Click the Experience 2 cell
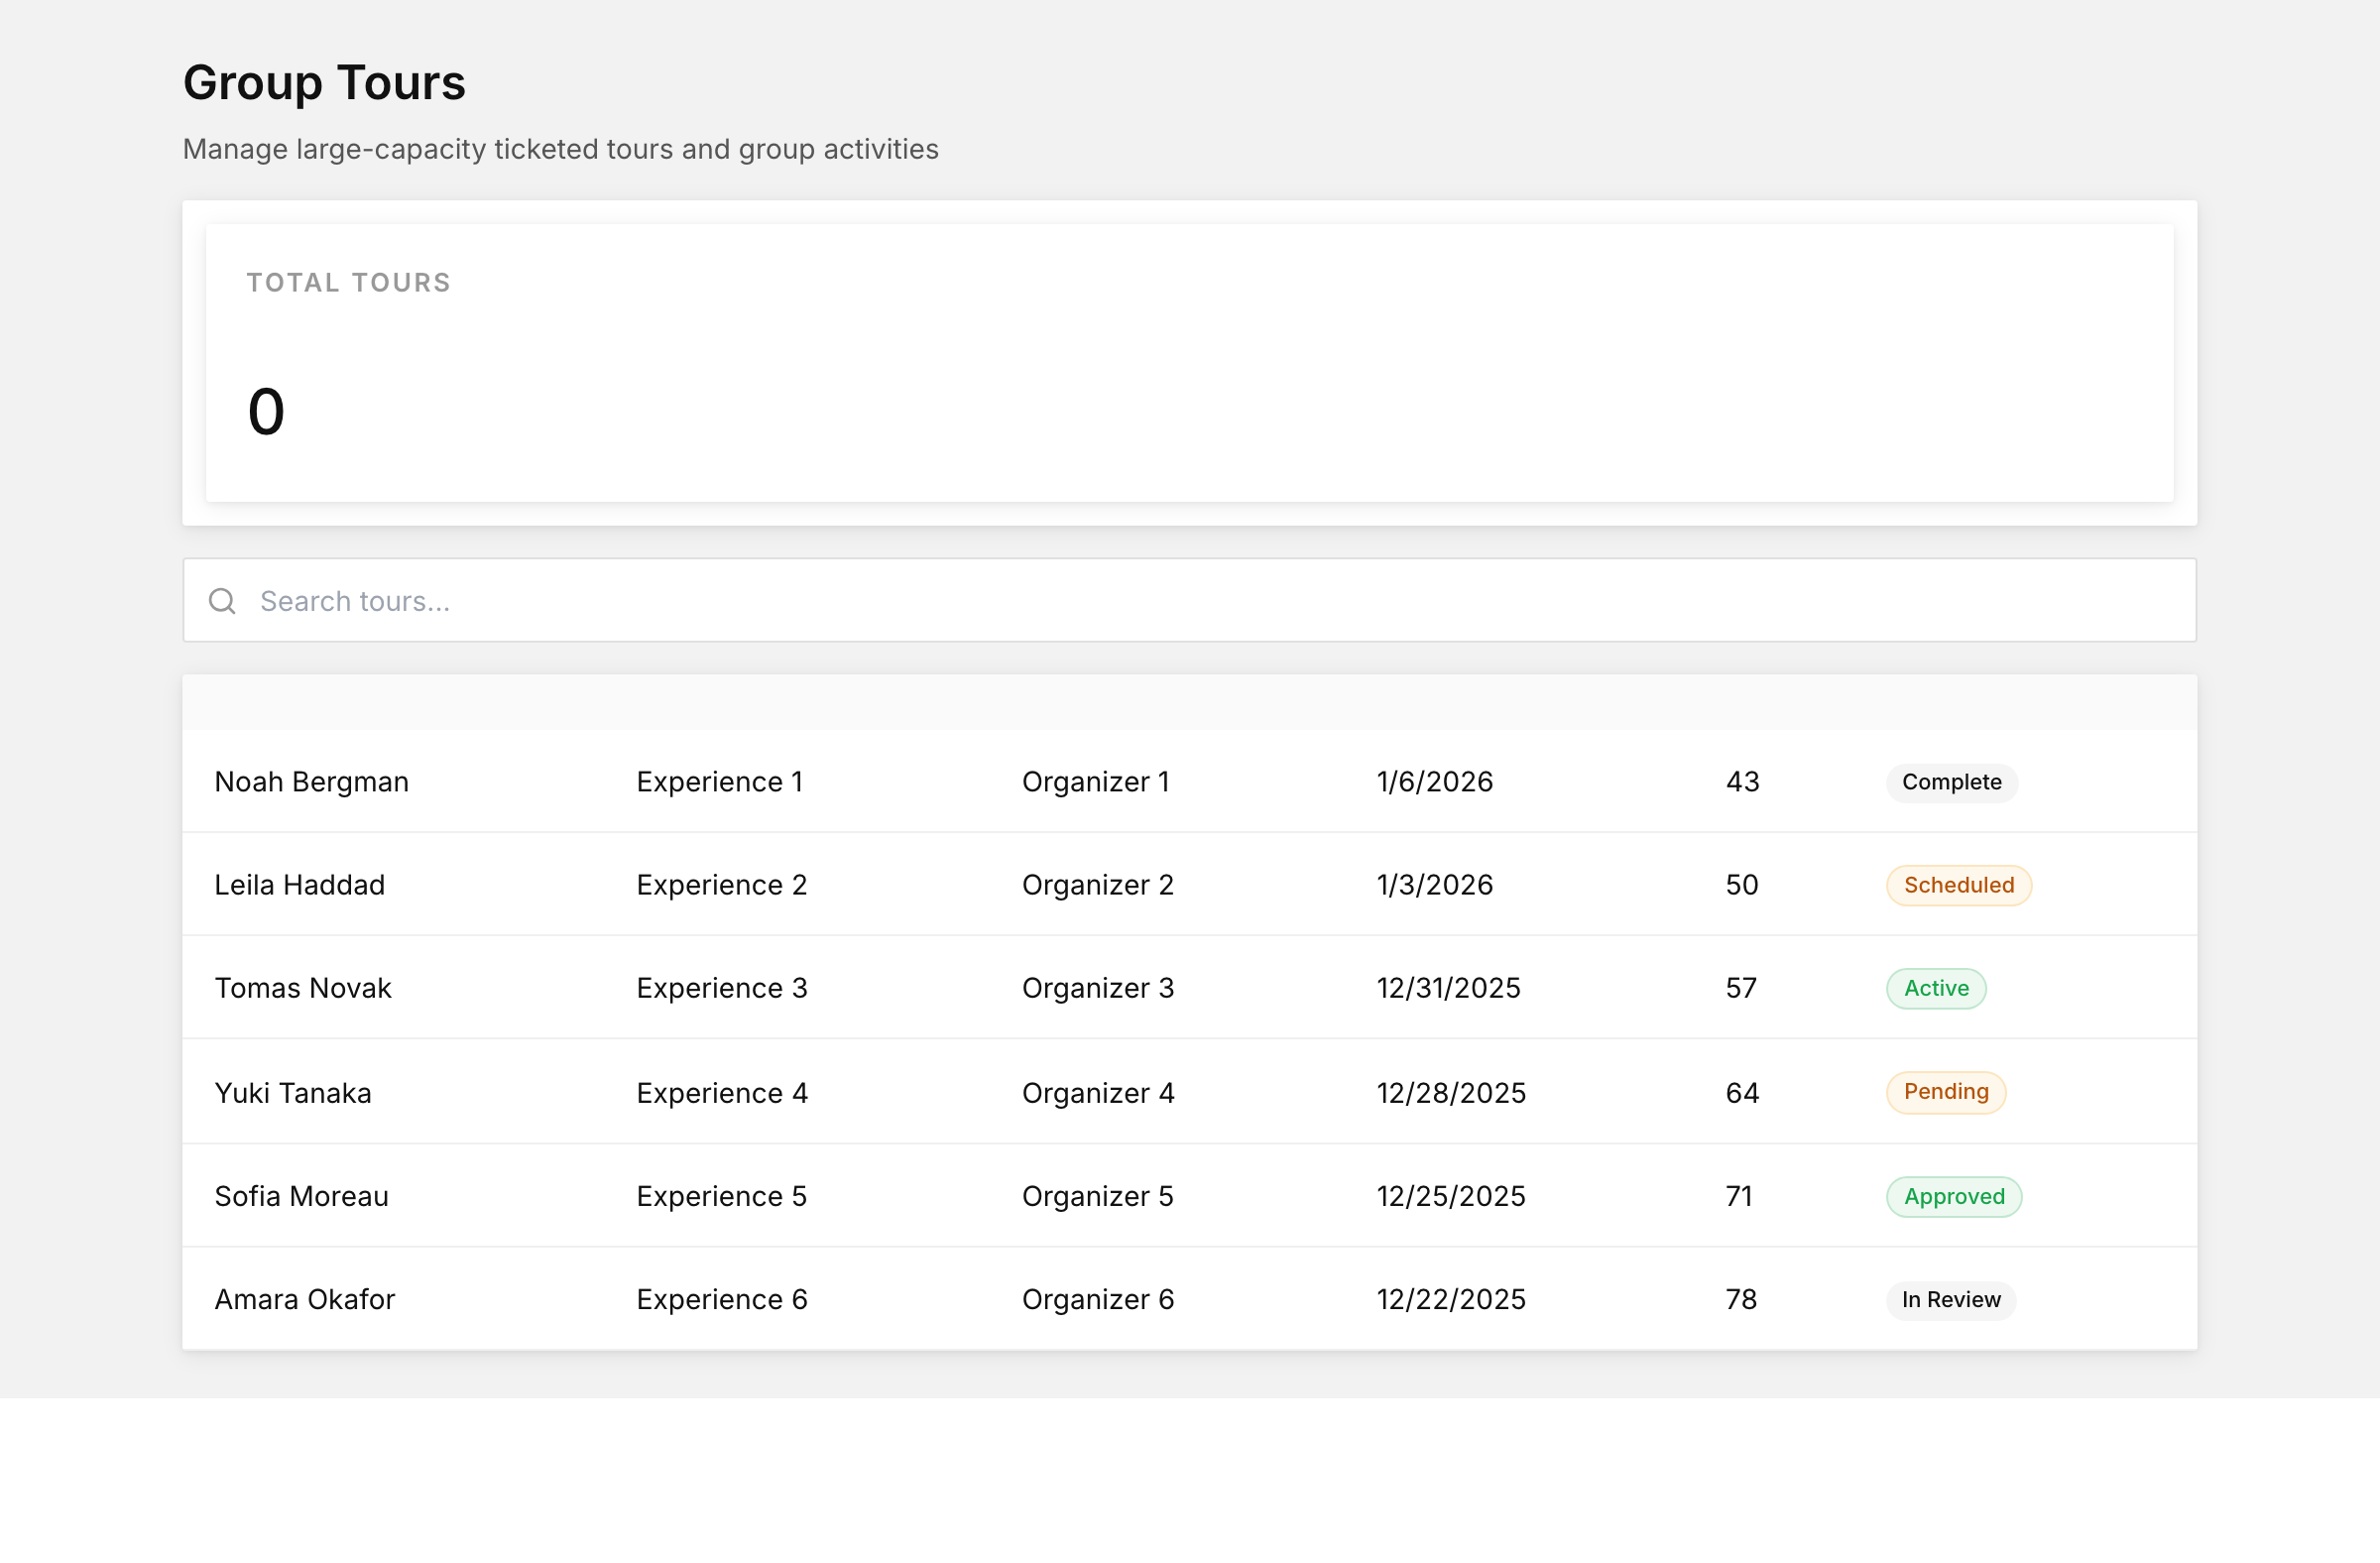 (722, 885)
